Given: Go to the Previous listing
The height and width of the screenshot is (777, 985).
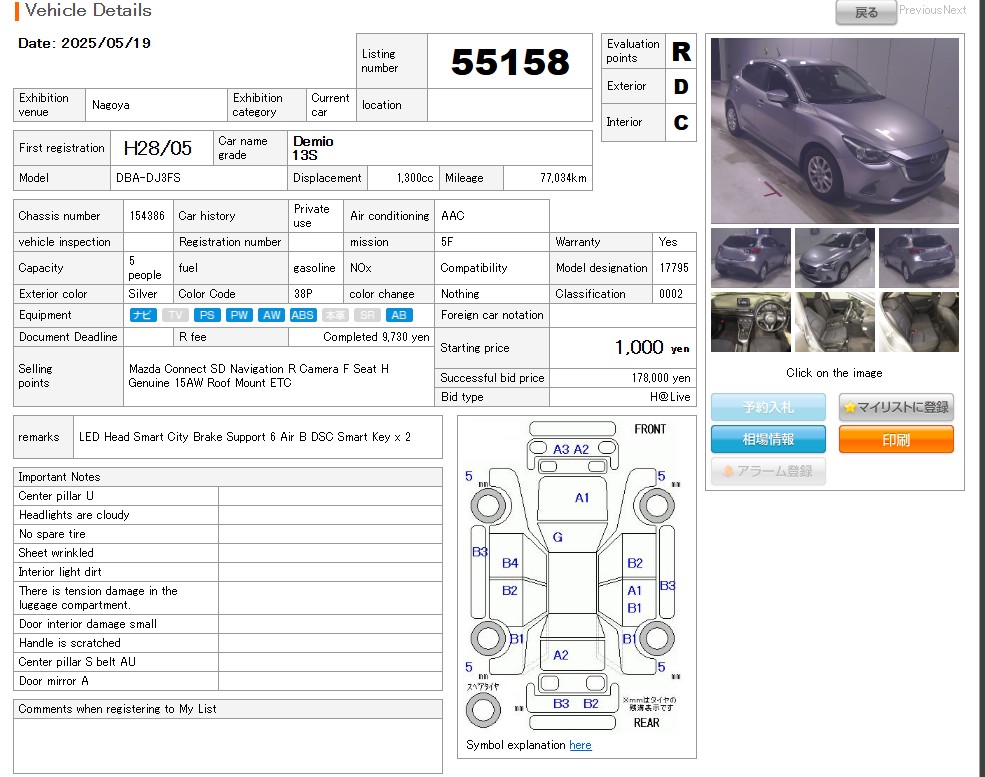Looking at the screenshot, I should [x=920, y=10].
